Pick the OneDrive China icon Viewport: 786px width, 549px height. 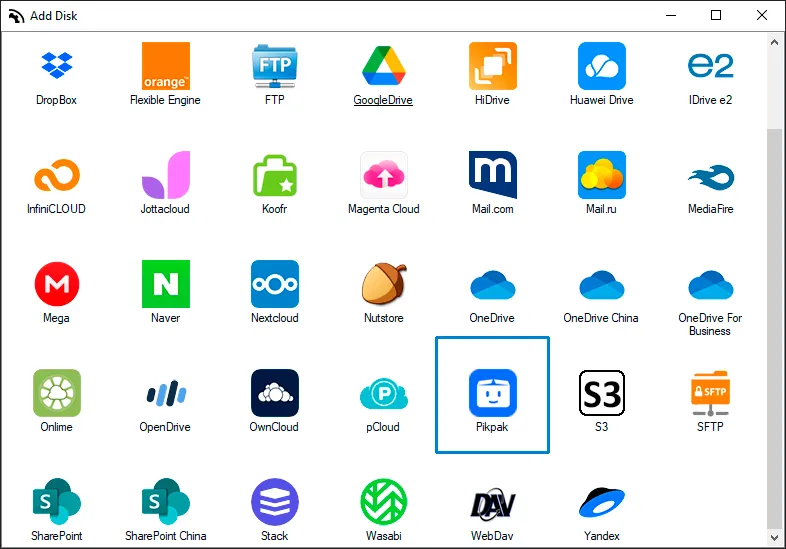click(x=602, y=285)
